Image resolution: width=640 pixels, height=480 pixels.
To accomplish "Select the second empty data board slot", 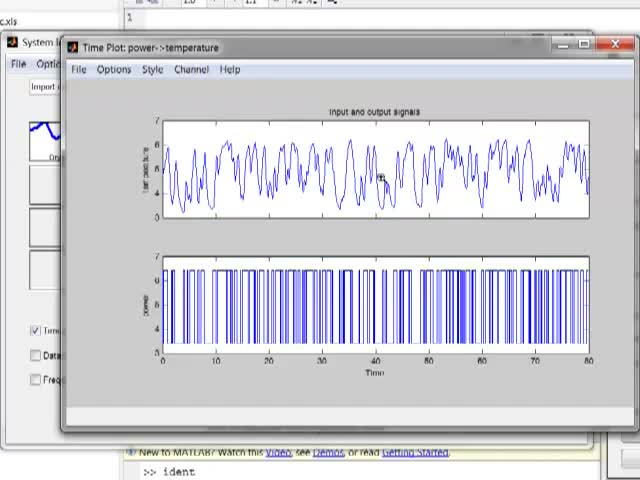I will click(x=45, y=184).
